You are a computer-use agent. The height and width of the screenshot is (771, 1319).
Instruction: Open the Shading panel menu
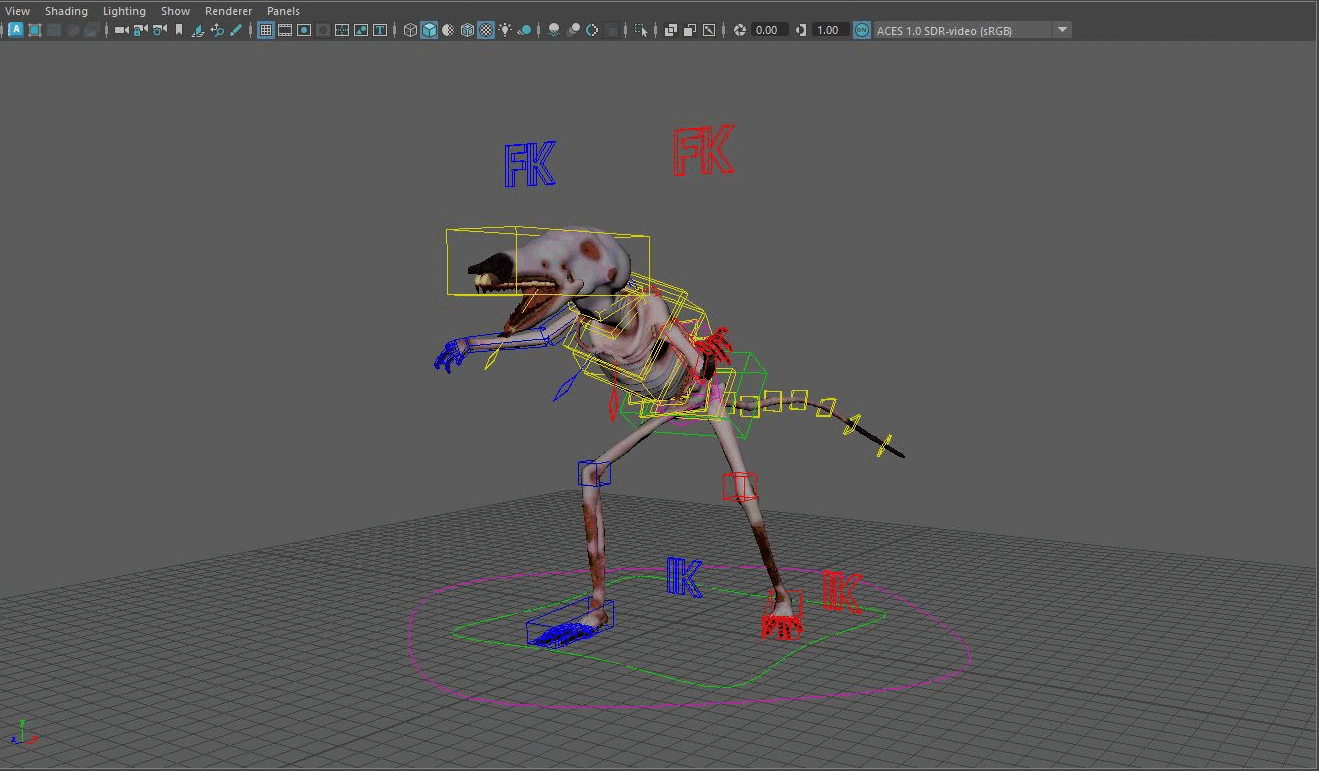point(66,11)
